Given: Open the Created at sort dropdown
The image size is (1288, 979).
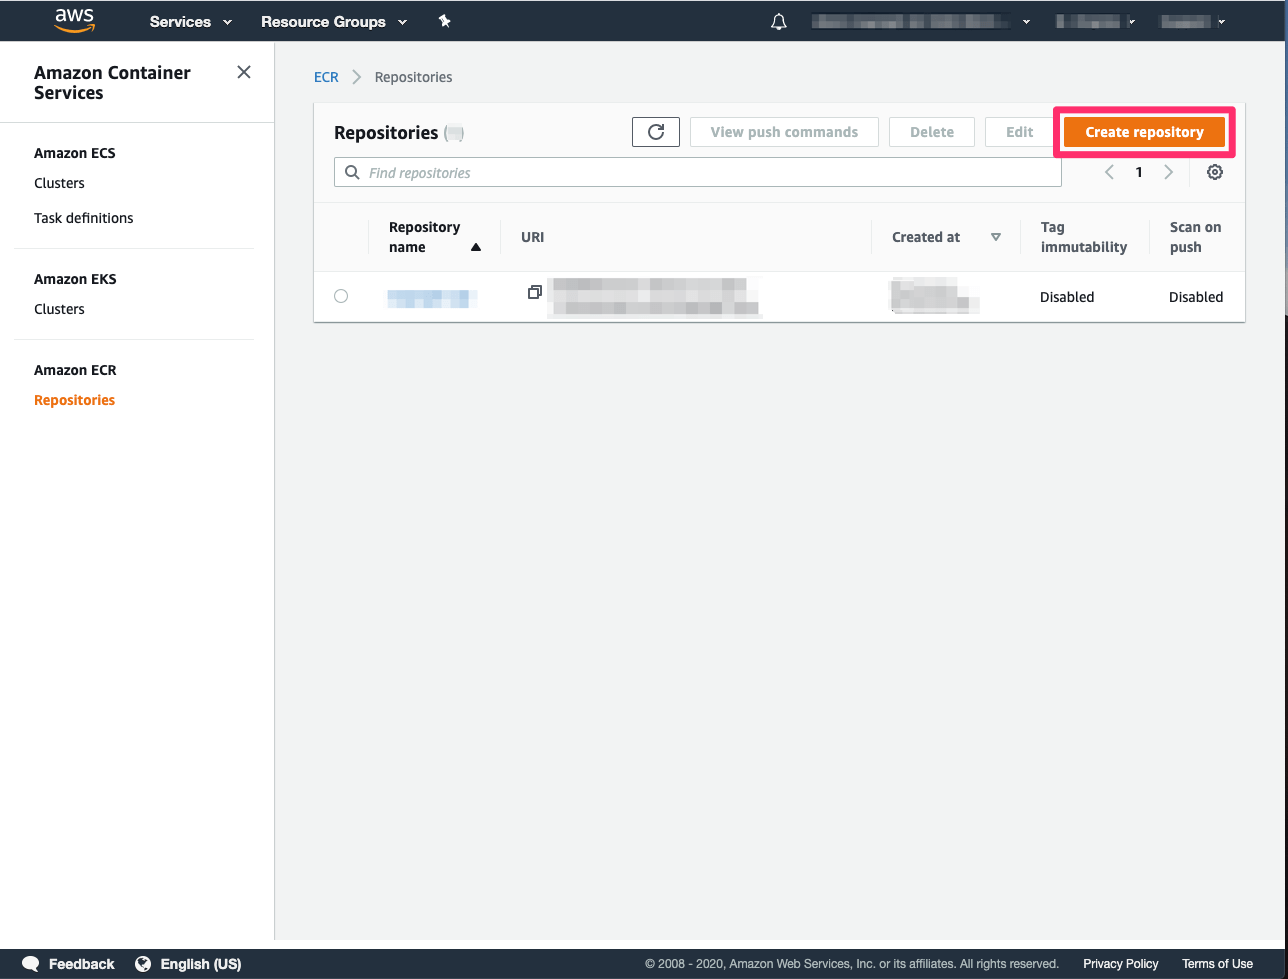Looking at the screenshot, I should [x=995, y=237].
